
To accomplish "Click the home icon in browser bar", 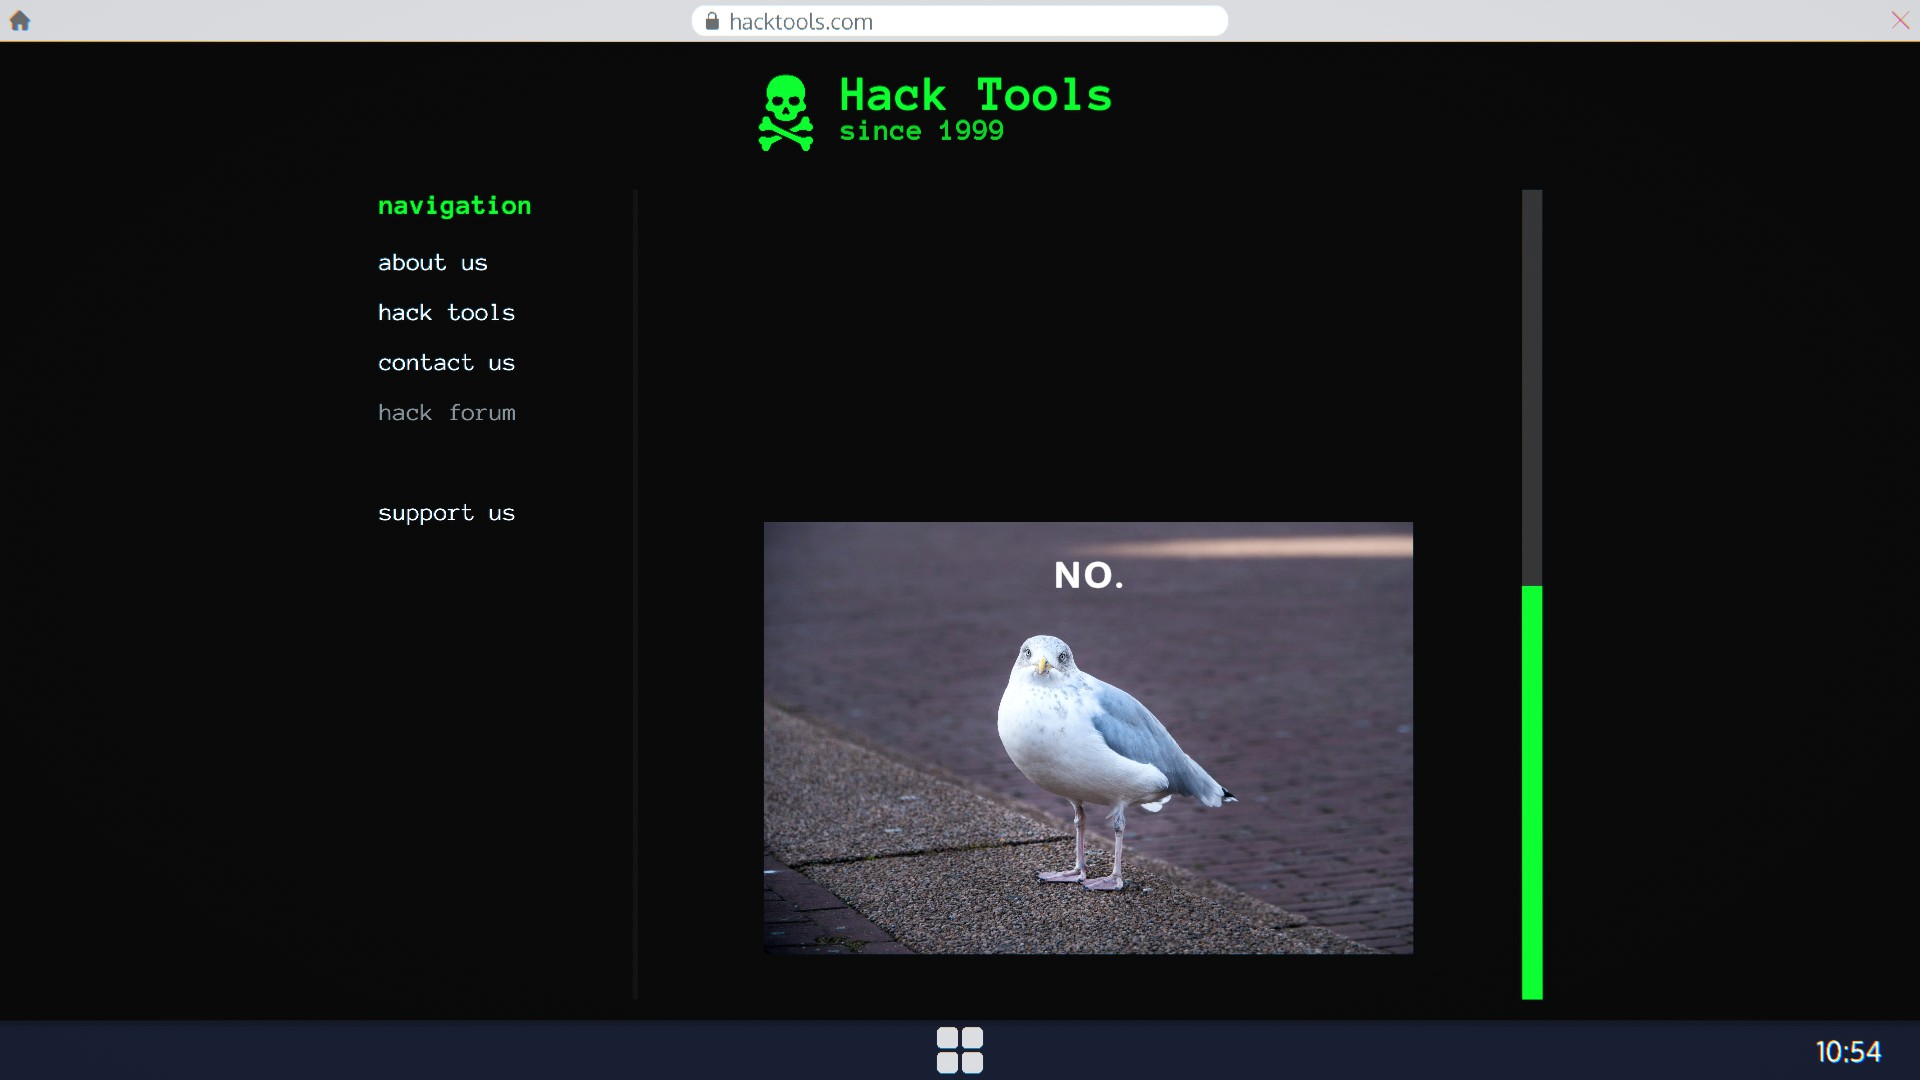I will (20, 21).
